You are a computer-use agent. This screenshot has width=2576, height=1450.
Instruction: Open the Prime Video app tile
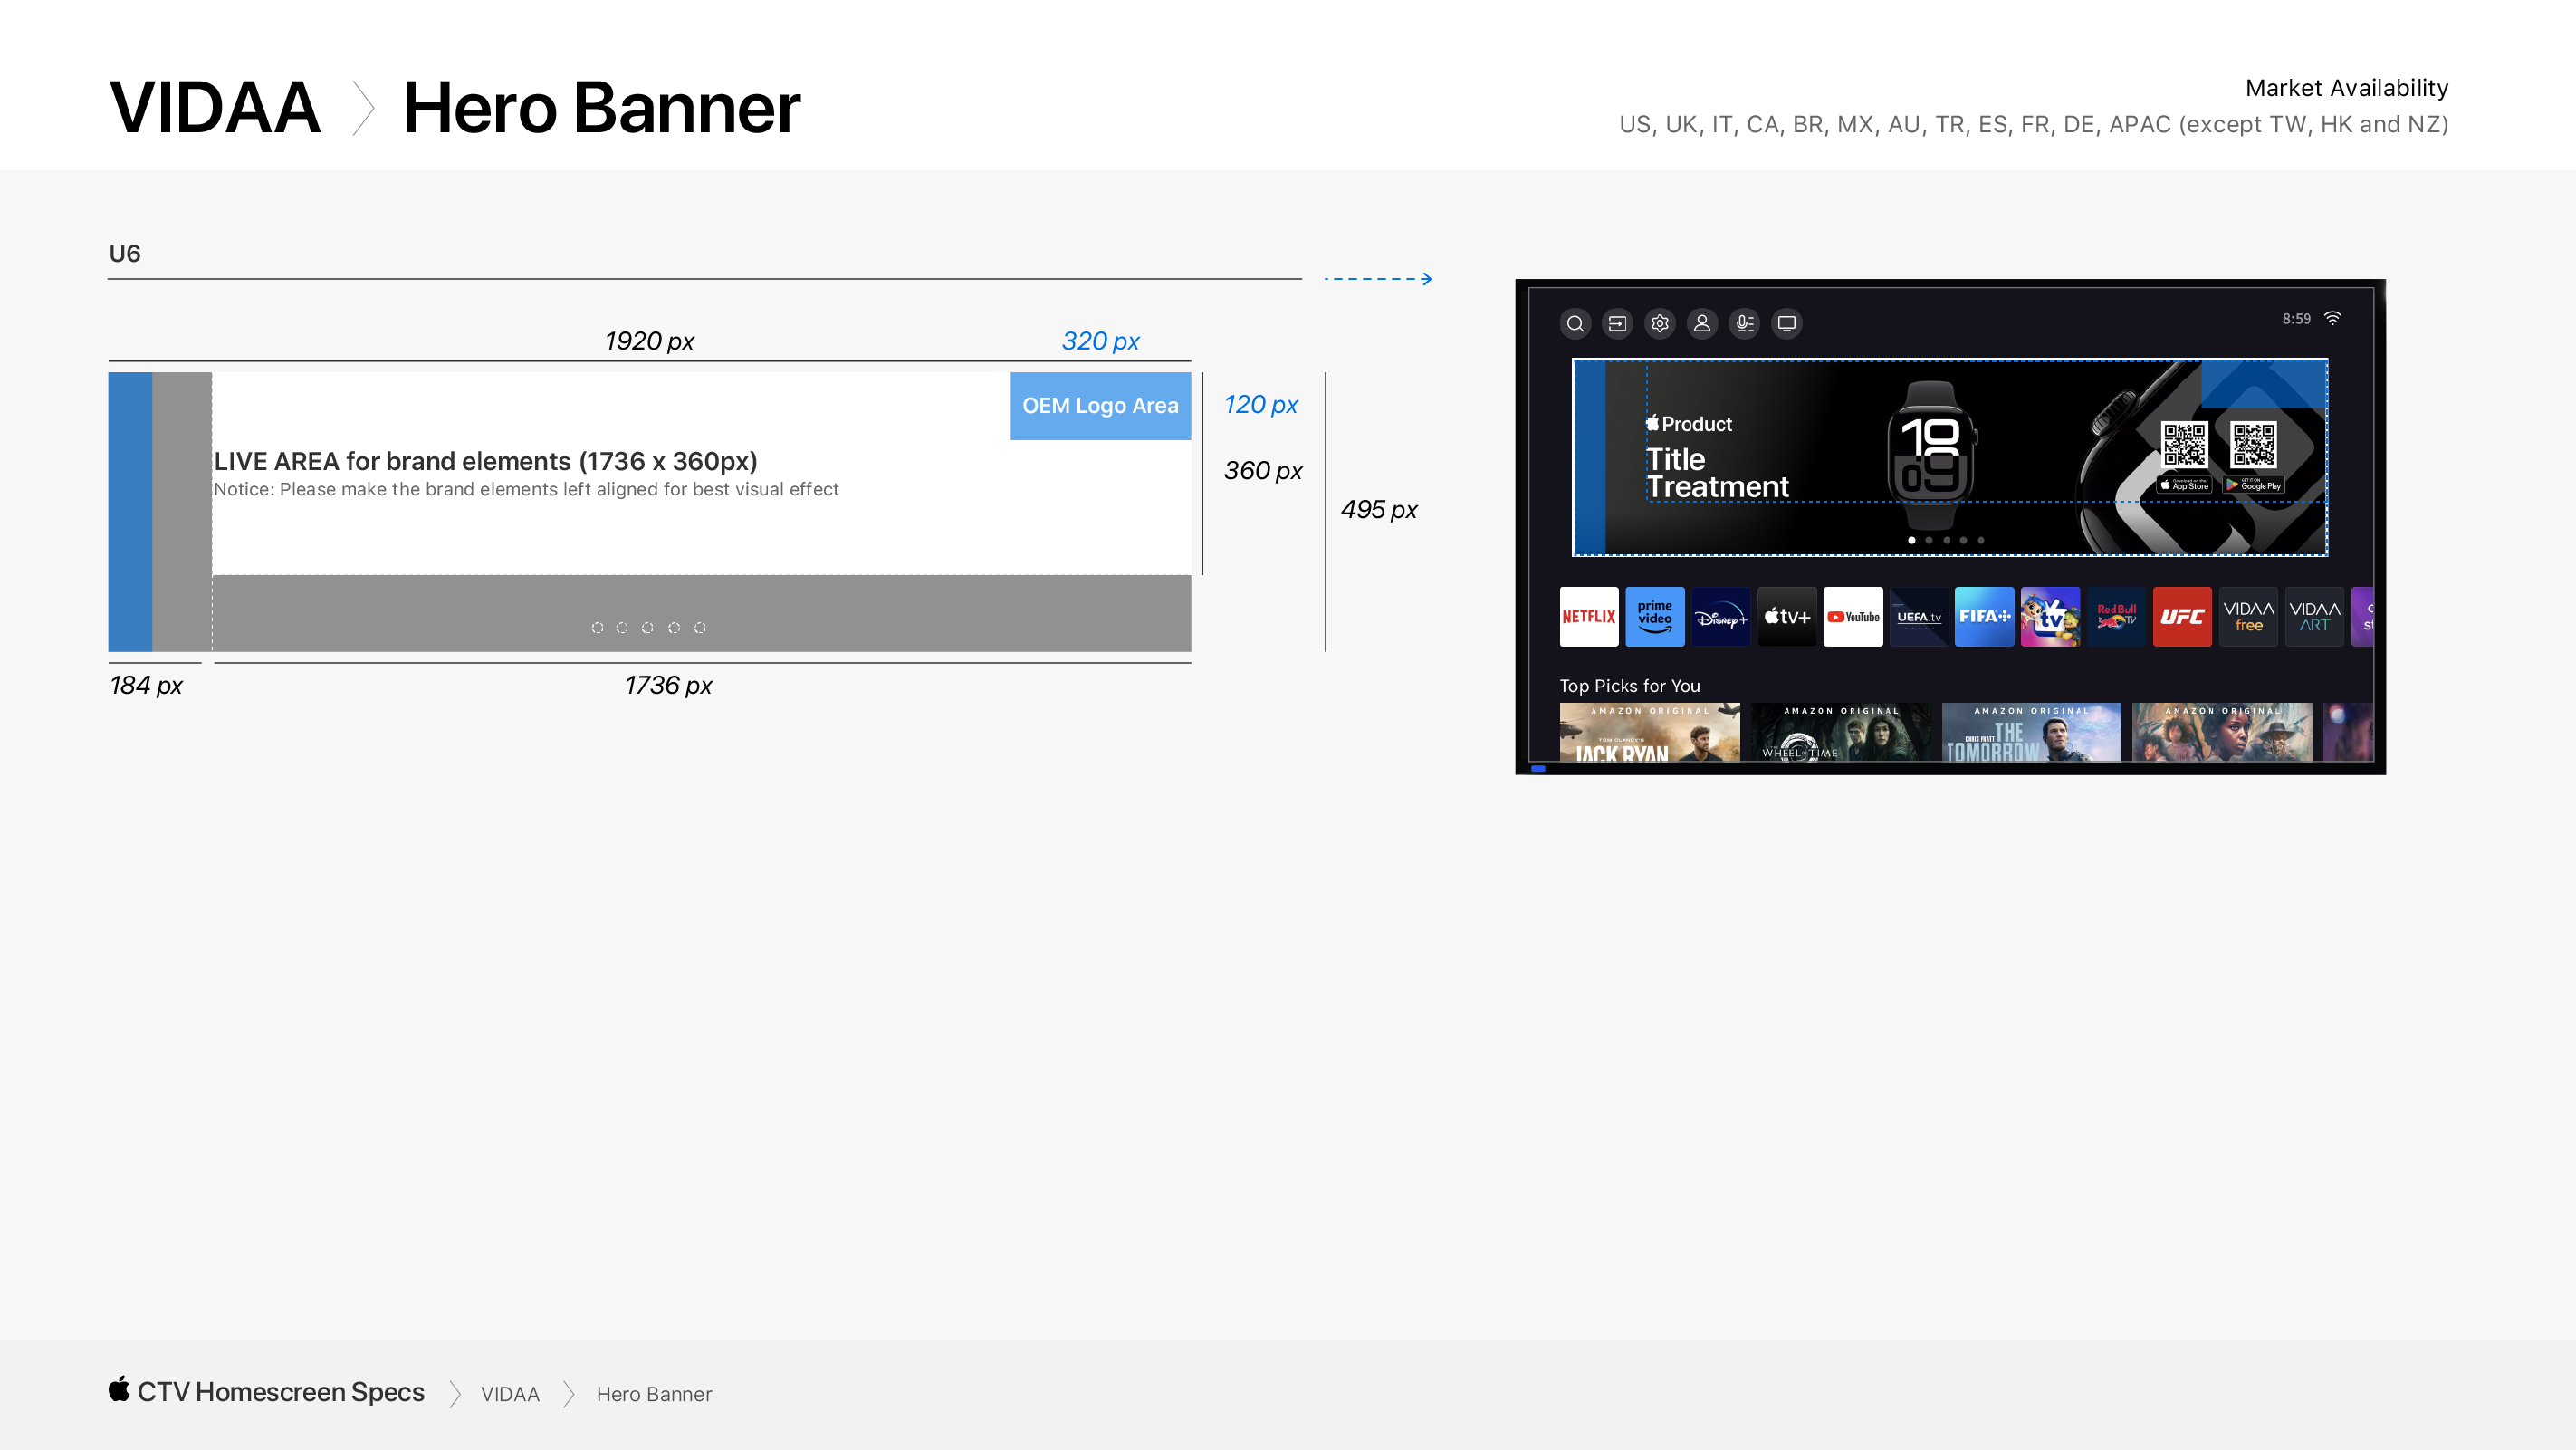[x=1654, y=617]
